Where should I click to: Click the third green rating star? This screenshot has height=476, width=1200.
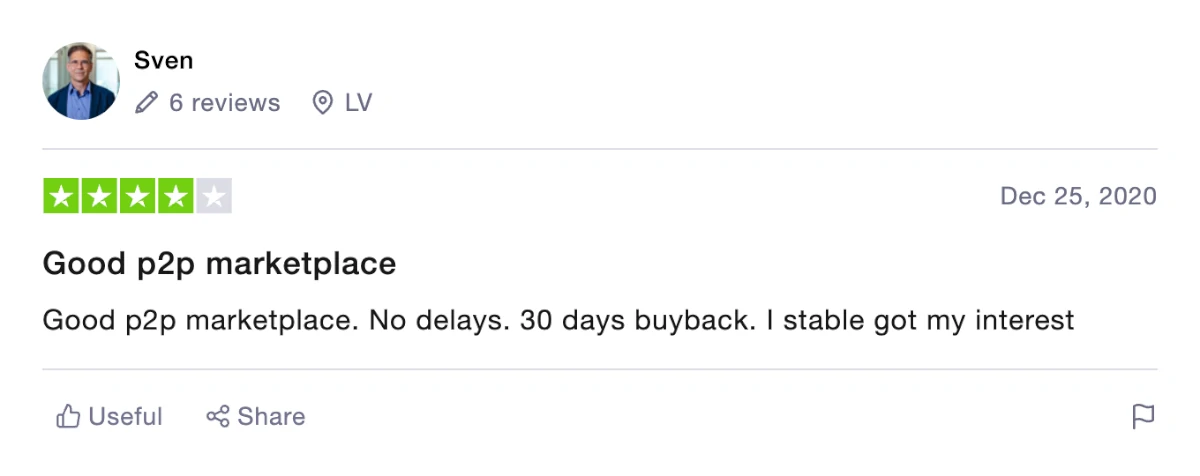[x=137, y=196]
